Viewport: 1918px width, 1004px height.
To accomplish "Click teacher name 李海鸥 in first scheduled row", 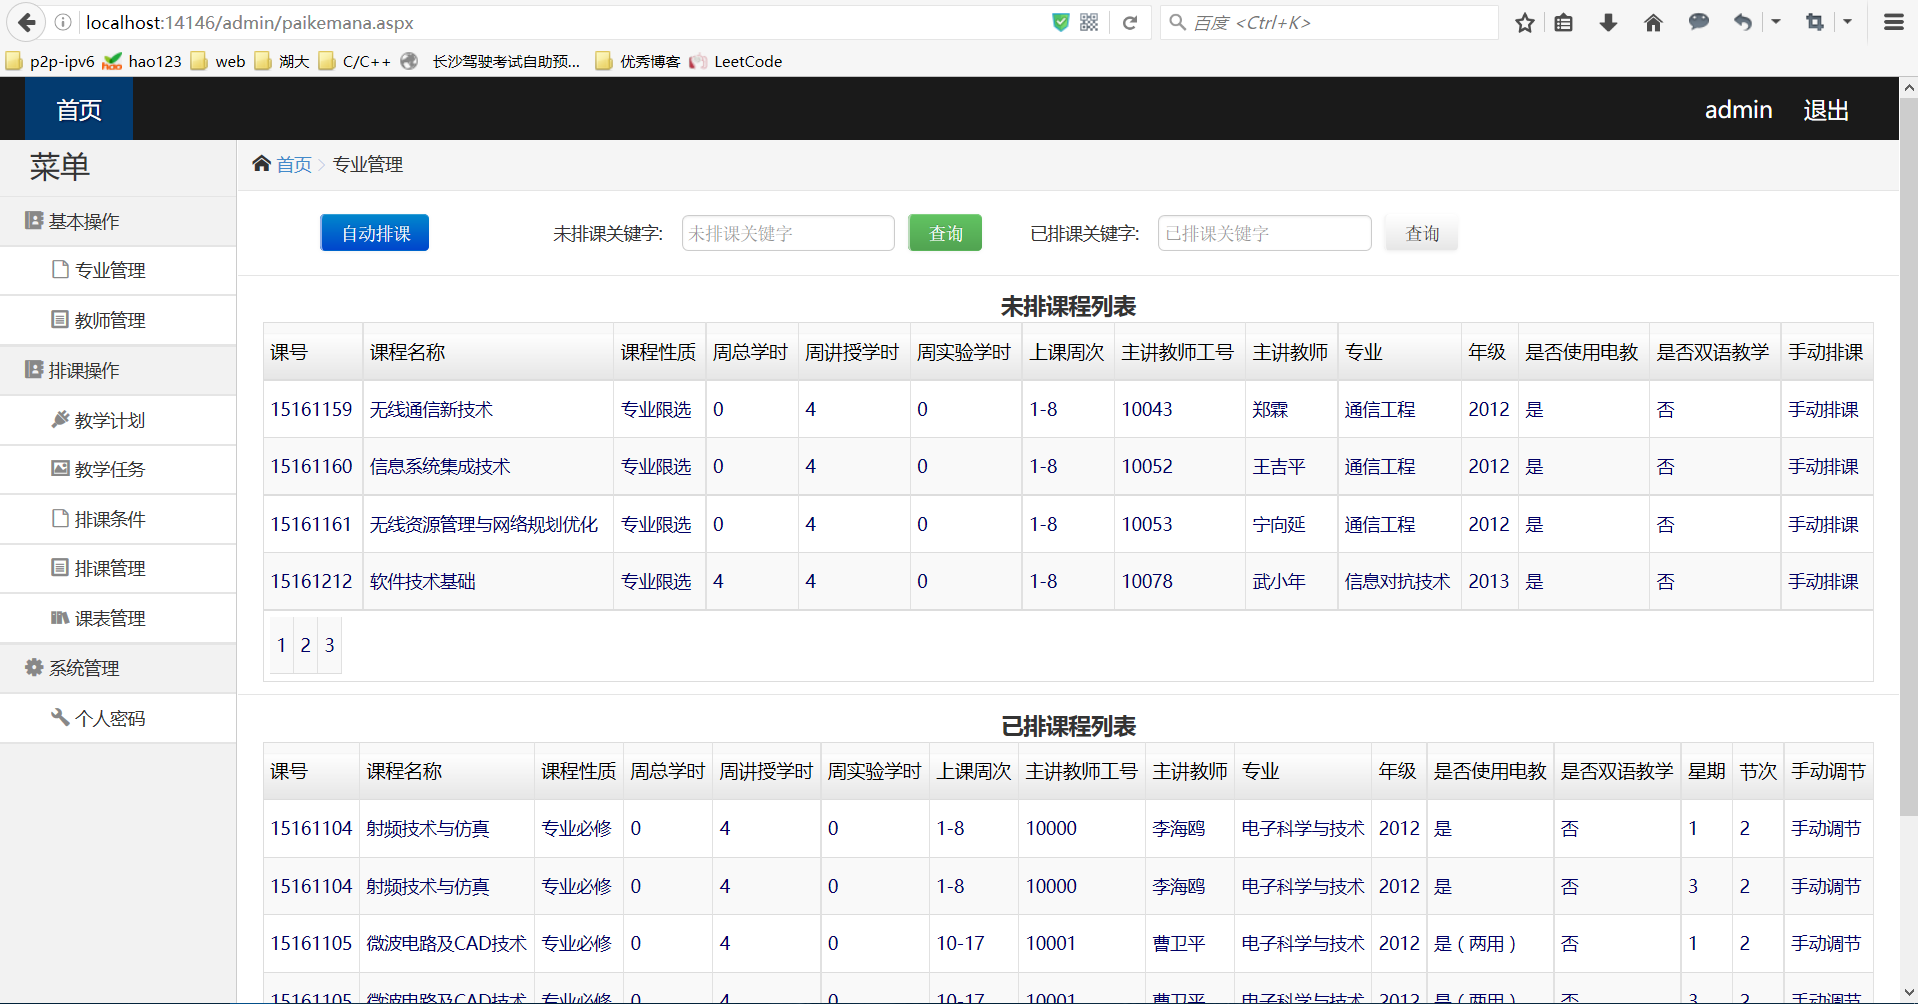I will pos(1178,828).
